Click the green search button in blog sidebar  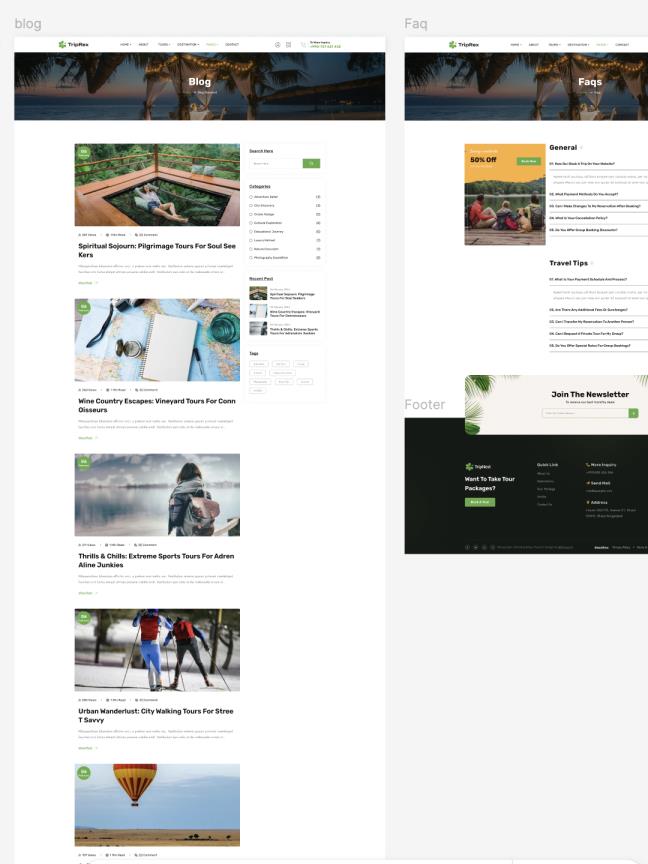pos(311,163)
